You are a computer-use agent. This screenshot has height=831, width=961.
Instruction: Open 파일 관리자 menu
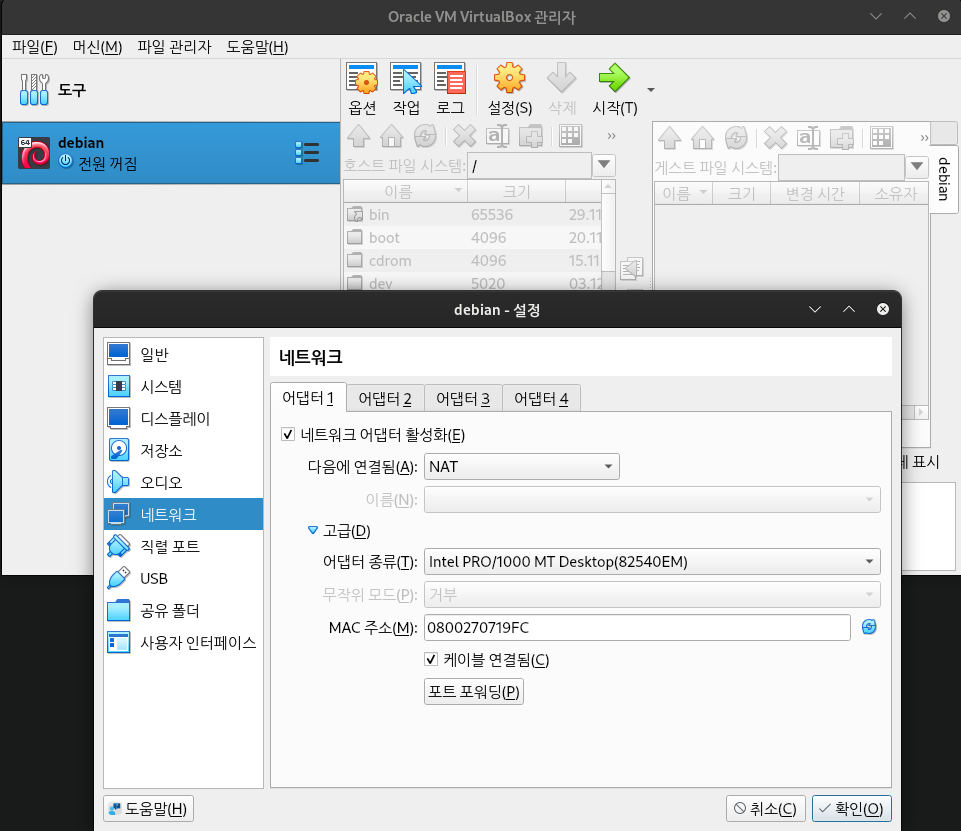(x=174, y=47)
